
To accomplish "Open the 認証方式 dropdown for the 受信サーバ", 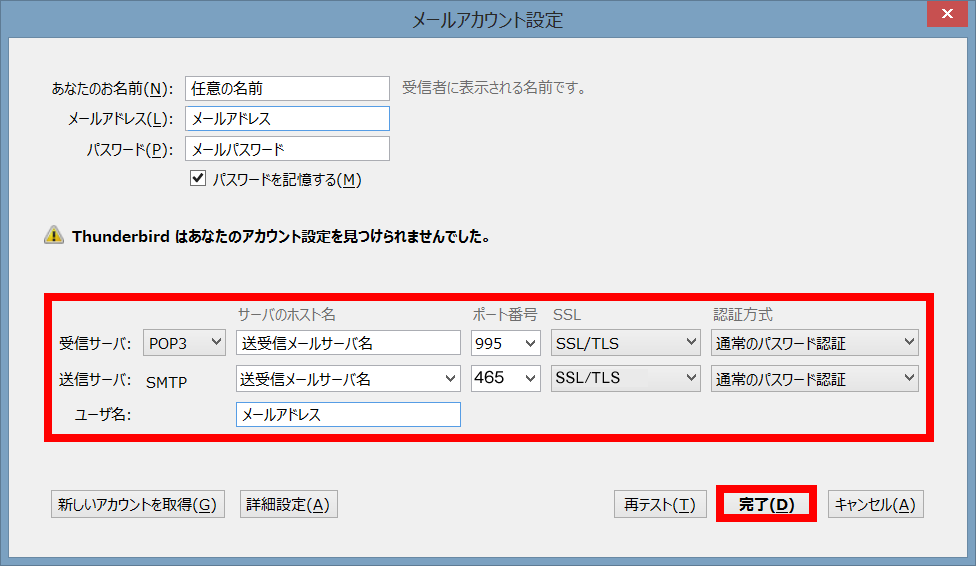I will click(x=815, y=343).
